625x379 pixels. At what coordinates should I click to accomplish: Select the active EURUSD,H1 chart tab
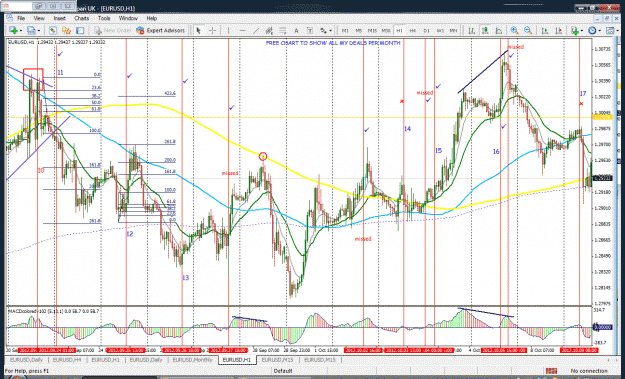click(237, 360)
